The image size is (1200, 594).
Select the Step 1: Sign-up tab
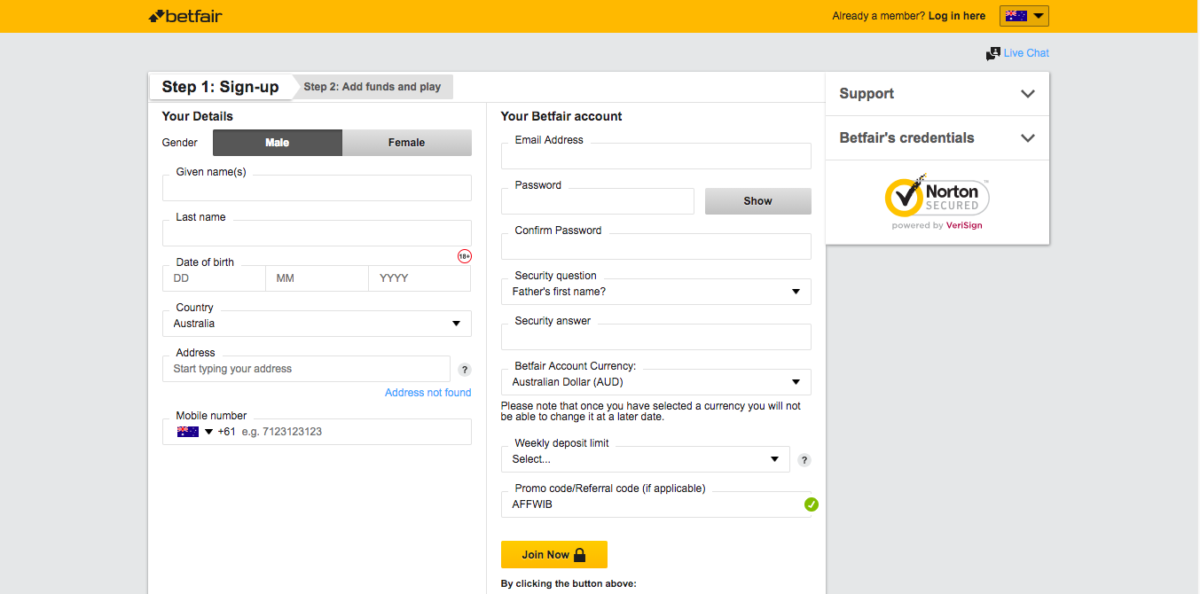221,86
